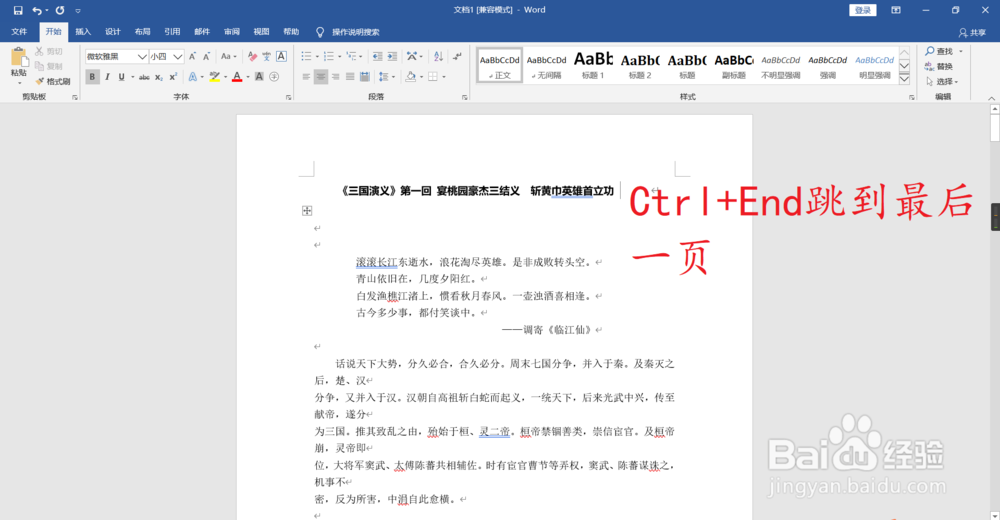
Task: Click the Numbering list icon
Action: (328, 57)
